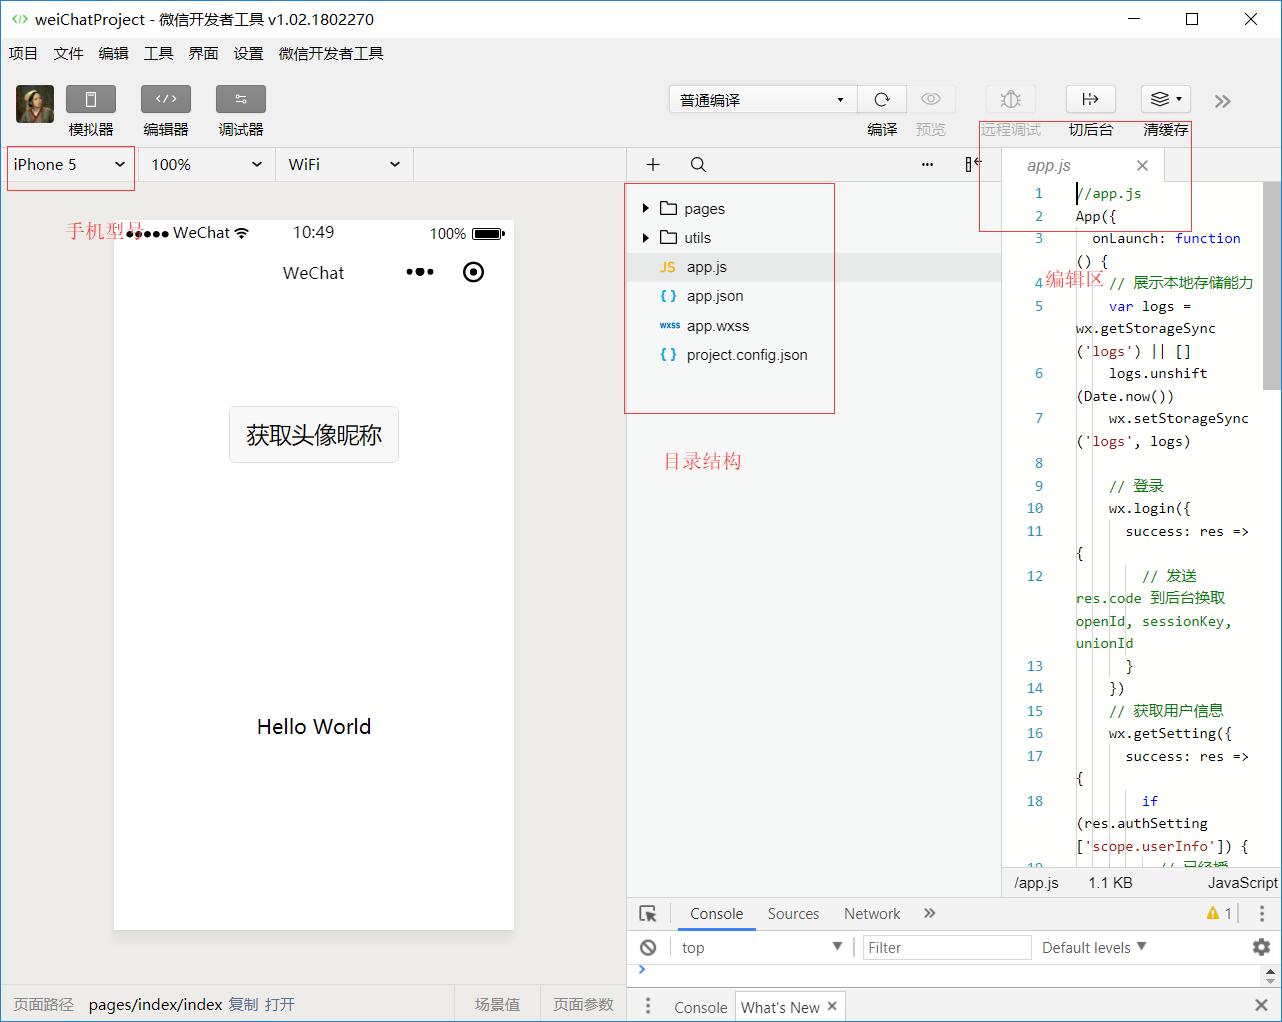Image resolution: width=1282 pixels, height=1022 pixels.
Task: Switch to the Console devtools tab
Action: (716, 913)
